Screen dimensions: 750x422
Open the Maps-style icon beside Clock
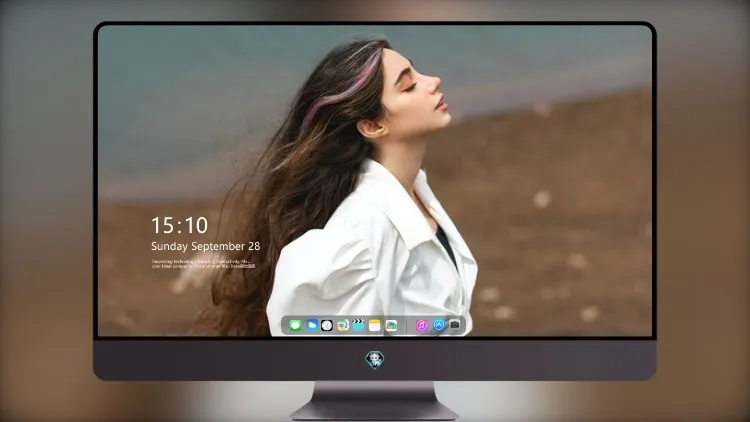[342, 325]
